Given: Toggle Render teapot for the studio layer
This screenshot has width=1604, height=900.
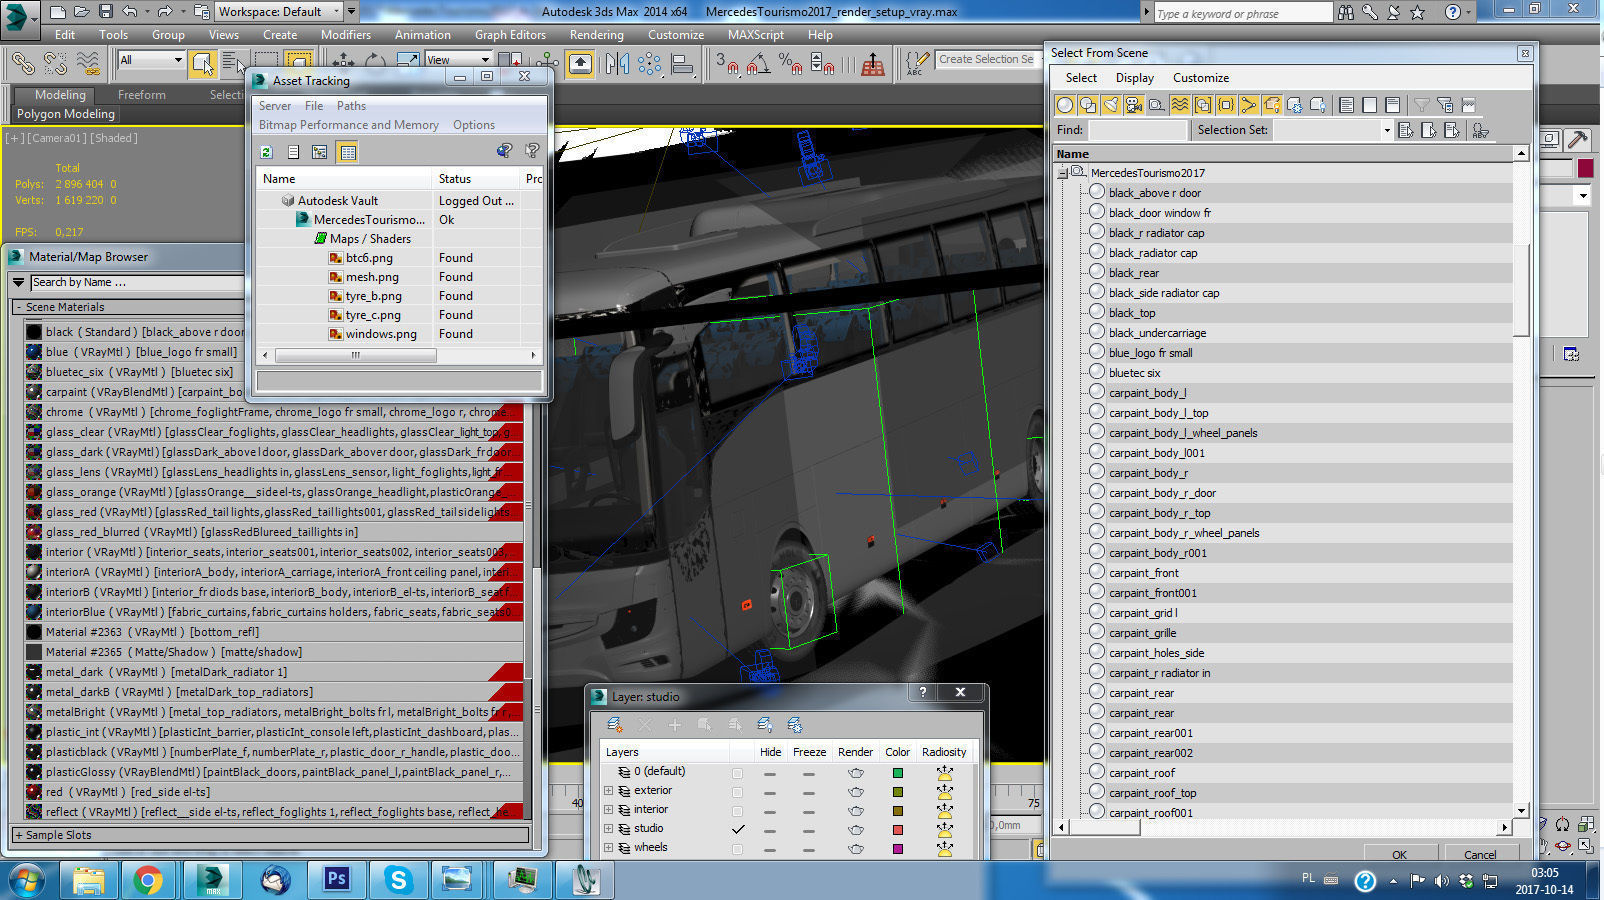Looking at the screenshot, I should pyautogui.click(x=856, y=829).
